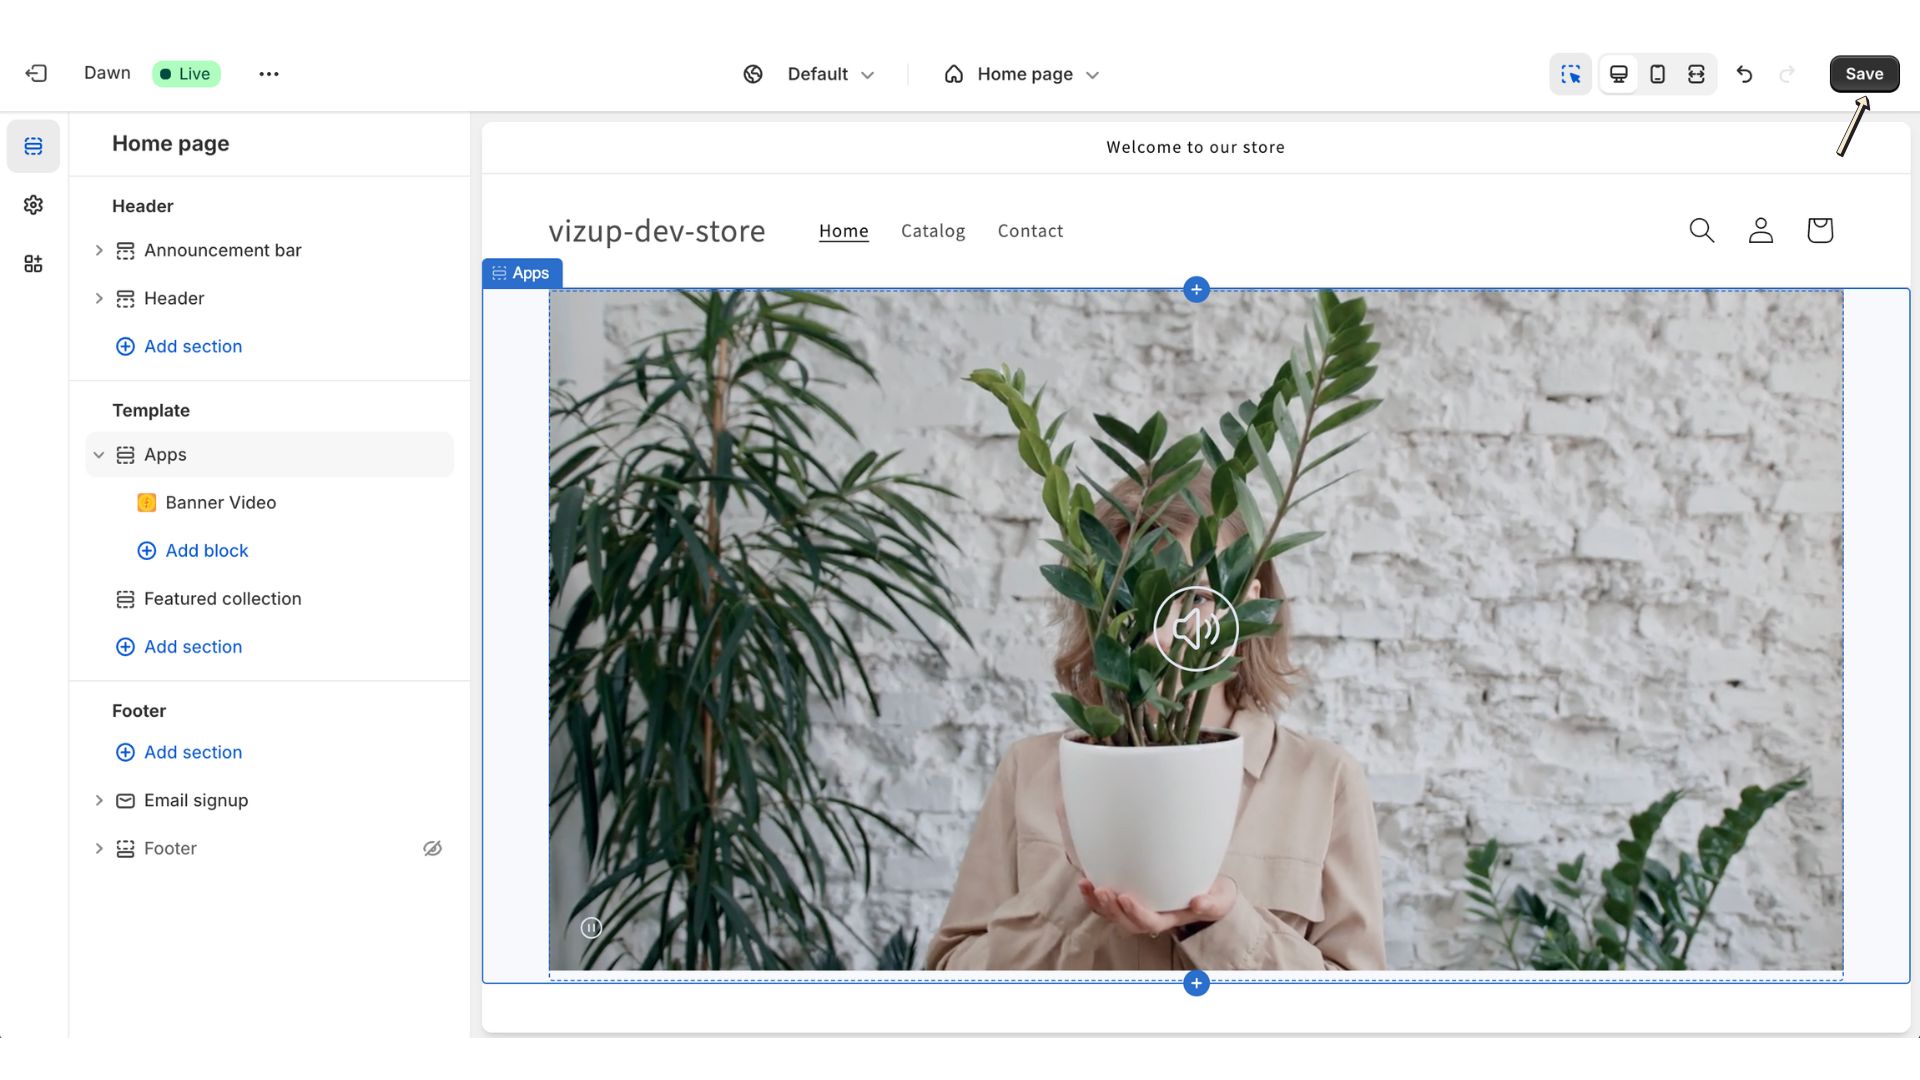
Task: Click the Banner Video block item
Action: point(220,502)
